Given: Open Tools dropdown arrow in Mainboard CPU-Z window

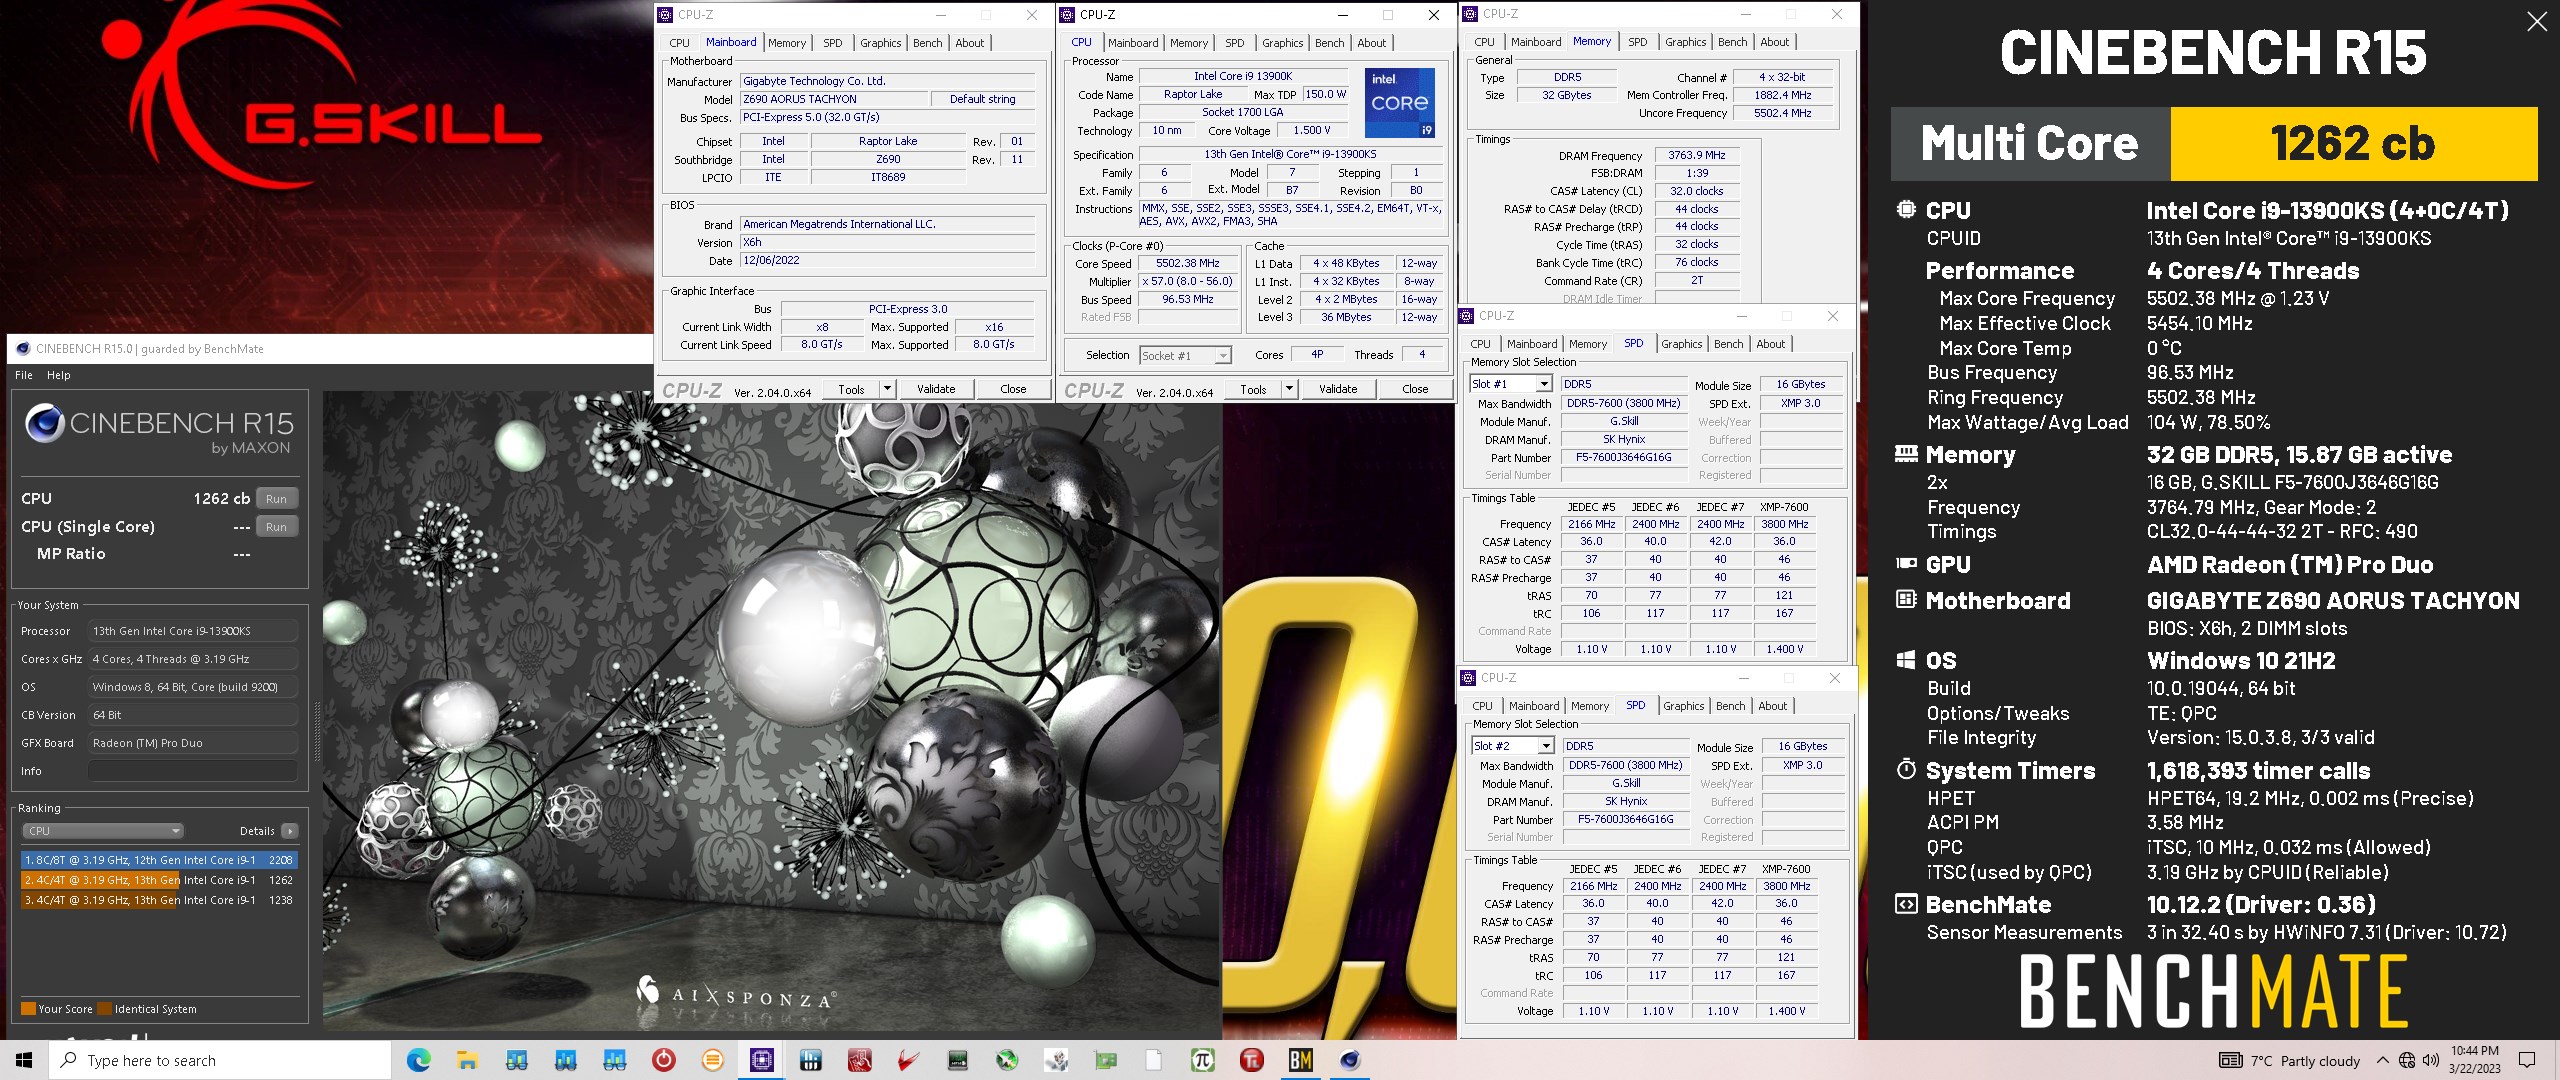Looking at the screenshot, I should coord(887,389).
